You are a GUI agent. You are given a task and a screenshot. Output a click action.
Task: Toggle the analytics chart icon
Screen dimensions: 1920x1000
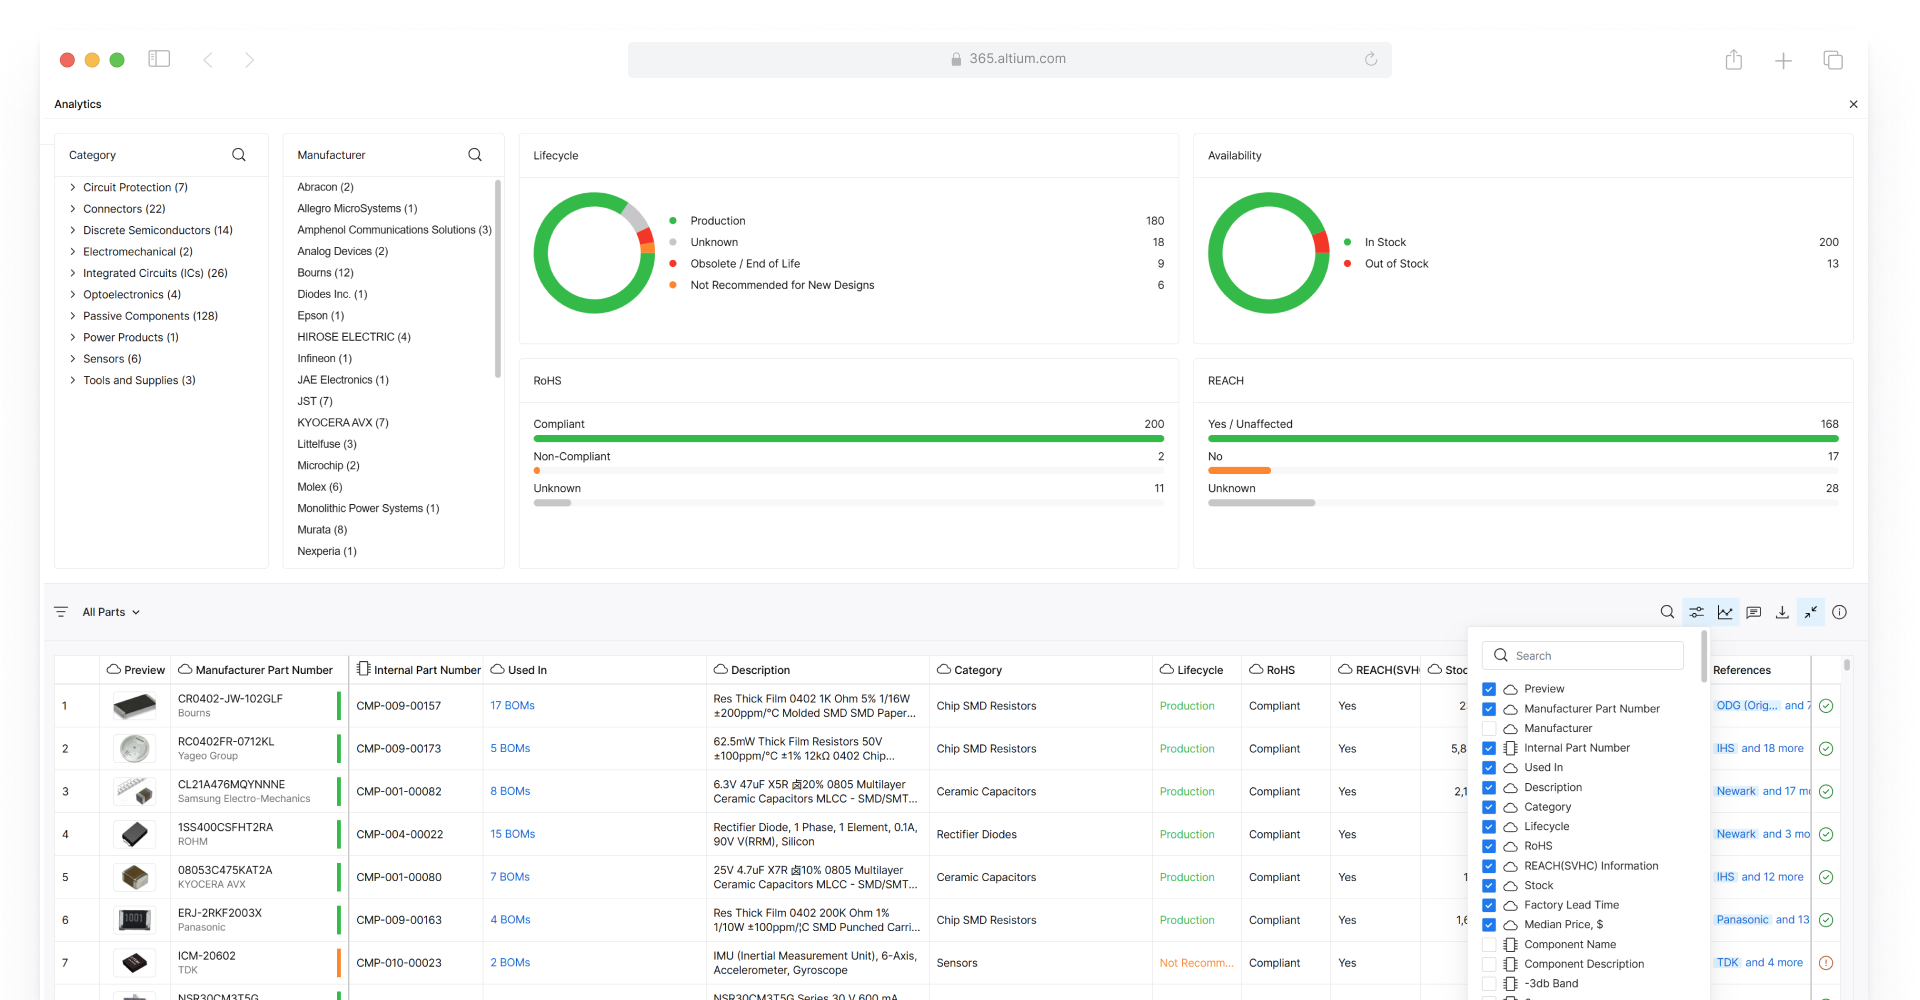pos(1725,612)
